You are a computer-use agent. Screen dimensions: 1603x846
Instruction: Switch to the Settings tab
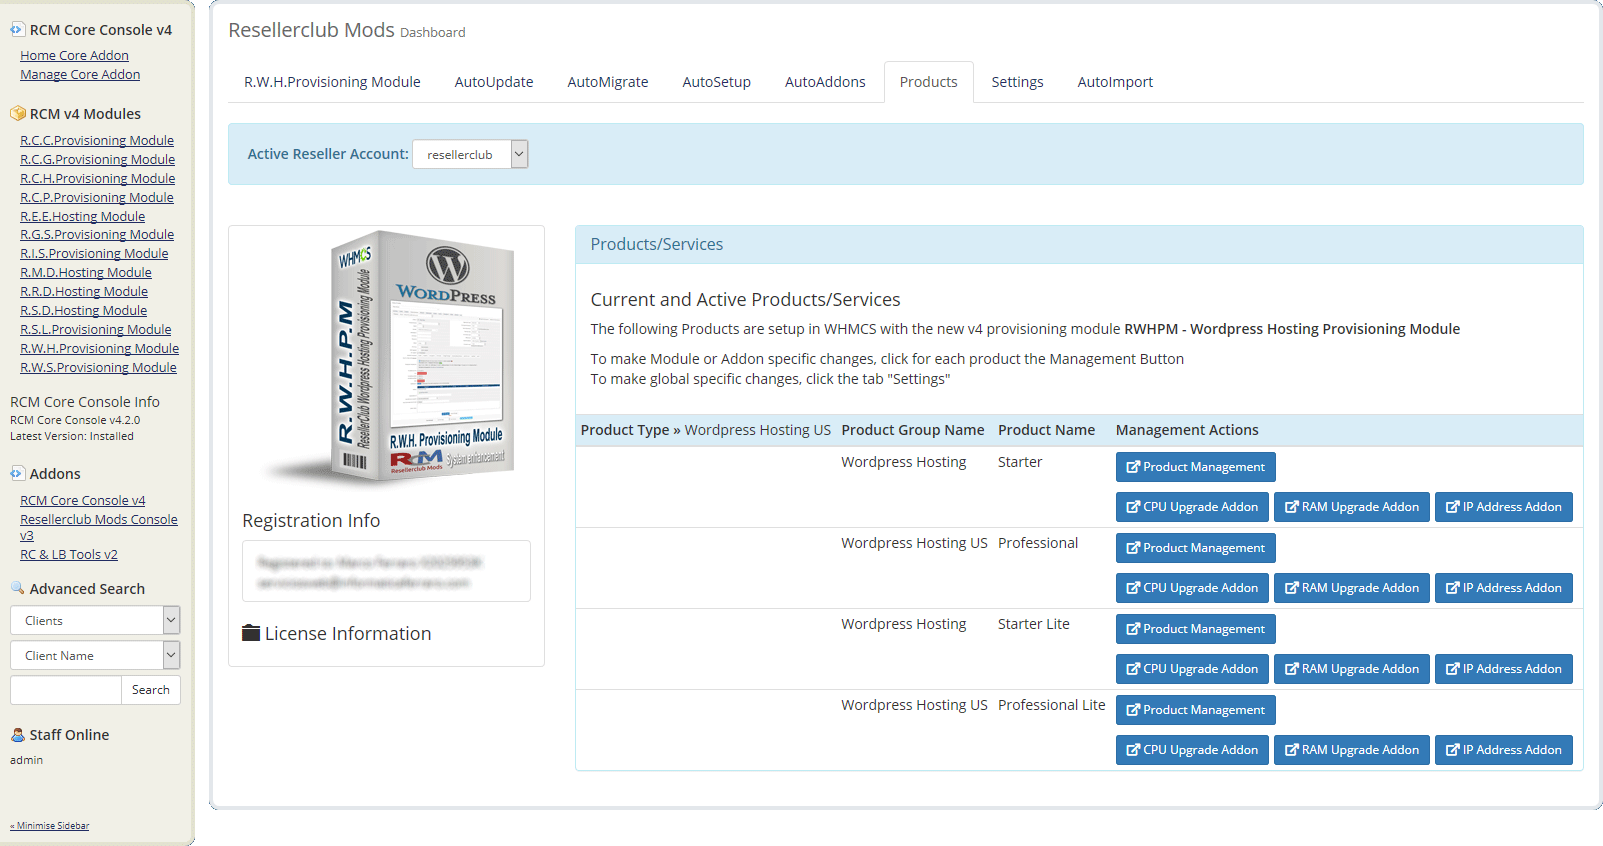1017,82
